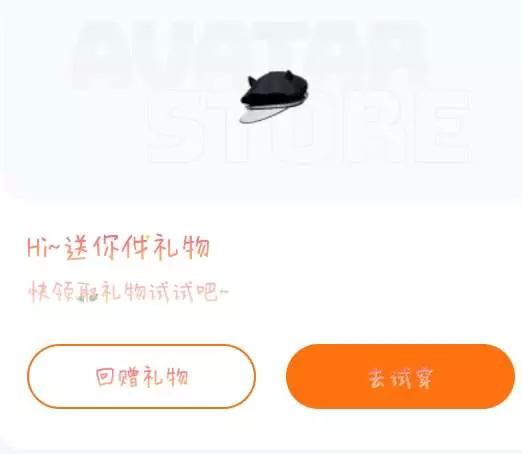Click the white brim under the beret
This screenshot has width=522, height=454.
[265, 114]
